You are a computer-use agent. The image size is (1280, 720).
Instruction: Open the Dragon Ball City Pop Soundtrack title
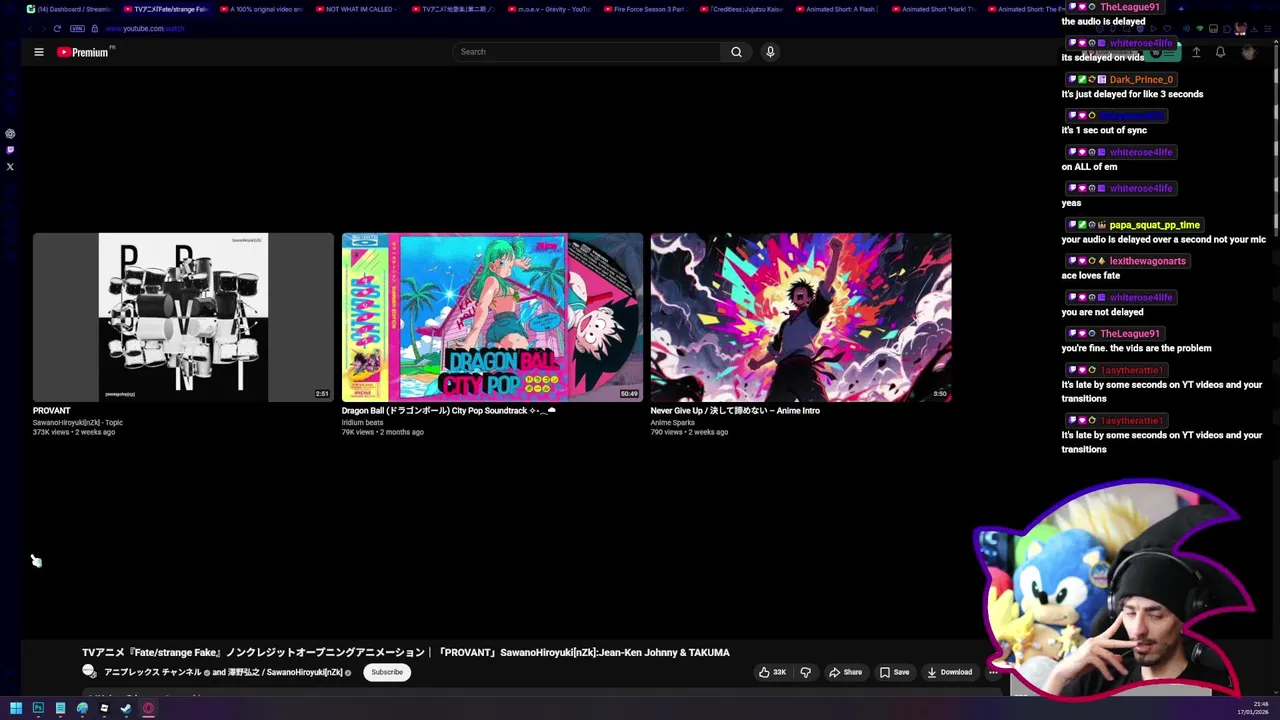click(448, 411)
